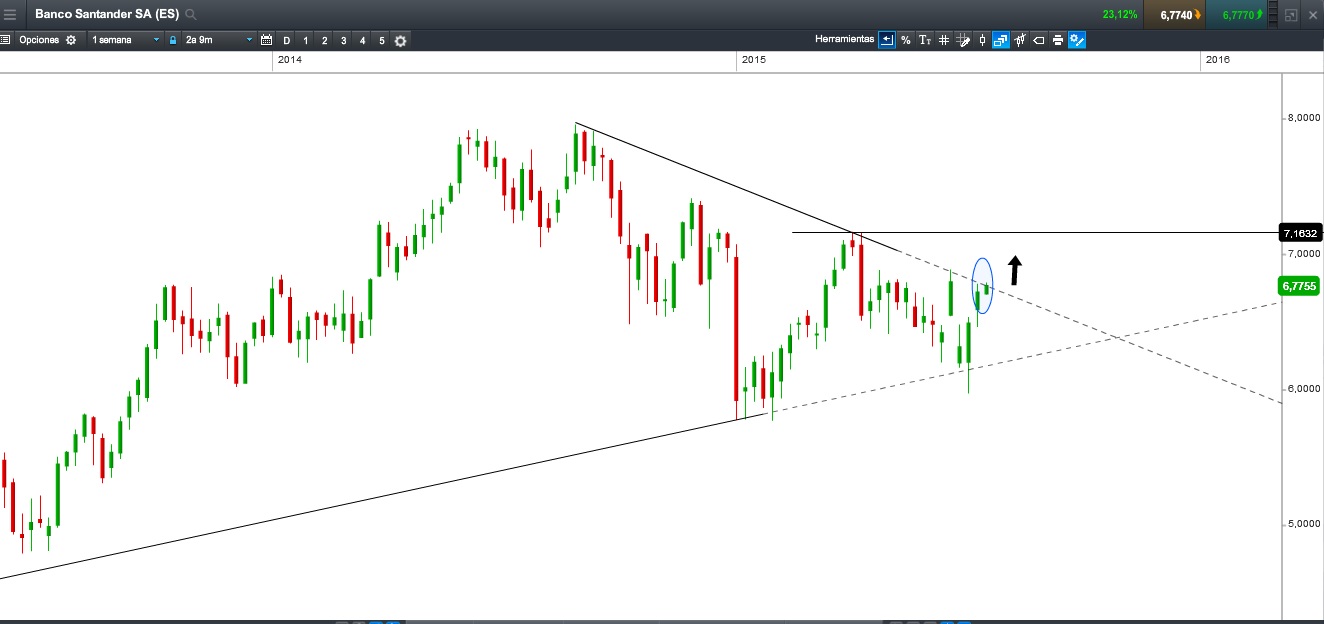Select the percent scale tool
The image size is (1324, 624).
point(906,40)
